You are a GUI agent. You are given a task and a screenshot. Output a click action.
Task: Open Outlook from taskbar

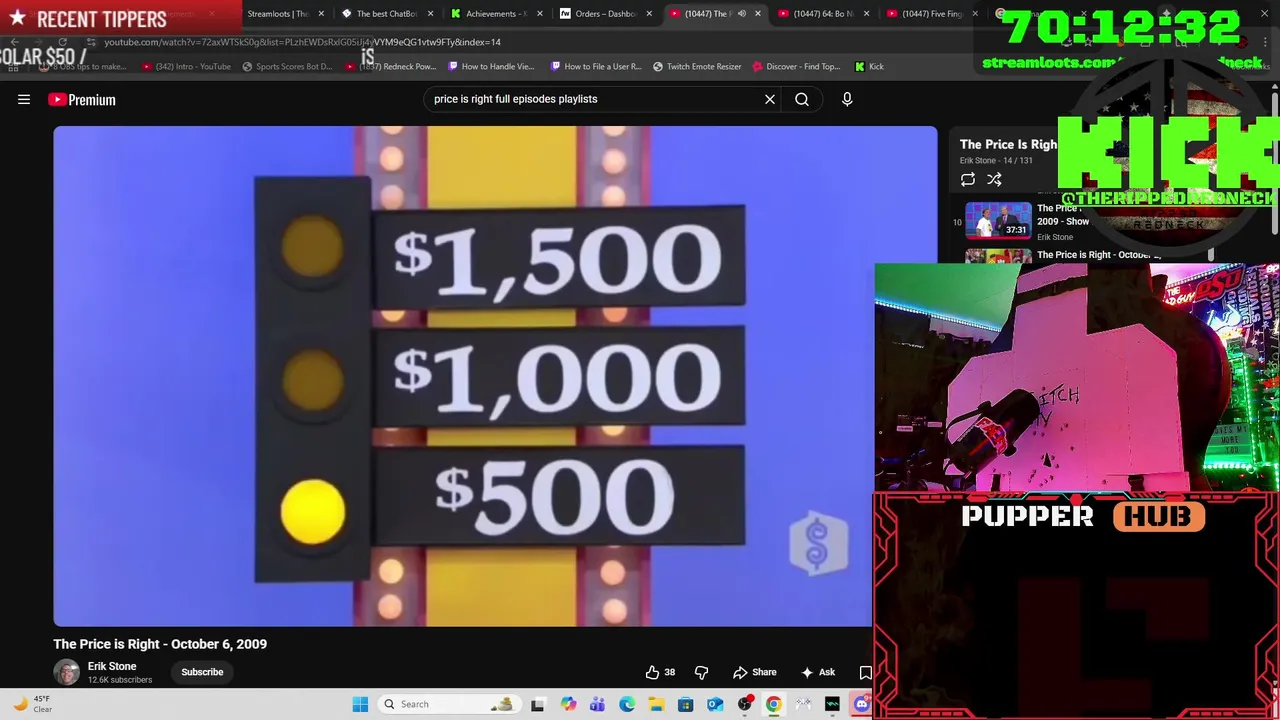[715, 704]
